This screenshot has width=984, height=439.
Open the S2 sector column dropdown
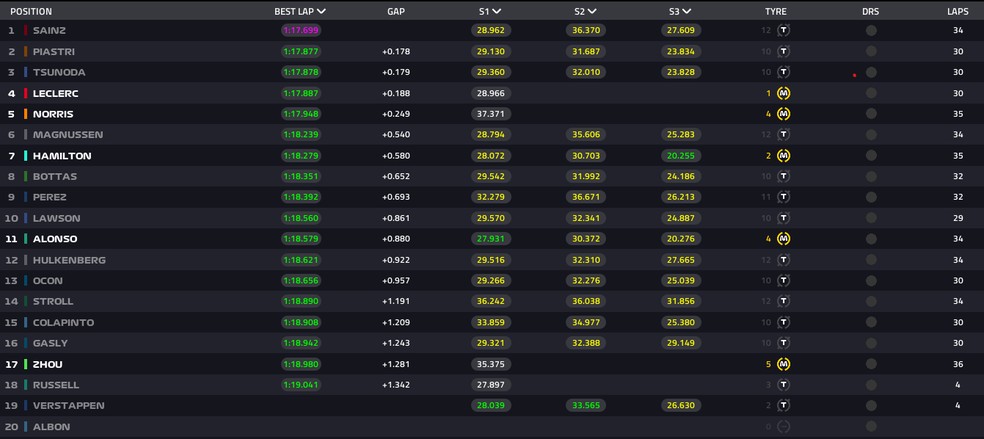pyautogui.click(x=585, y=11)
